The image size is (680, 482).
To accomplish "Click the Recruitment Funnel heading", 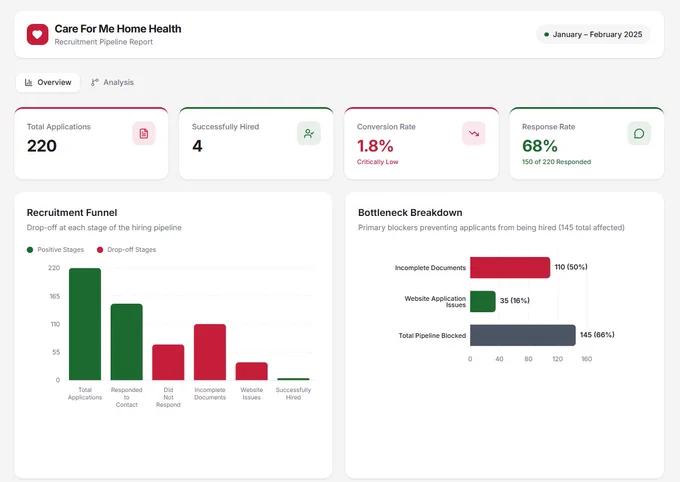I will [x=72, y=213].
